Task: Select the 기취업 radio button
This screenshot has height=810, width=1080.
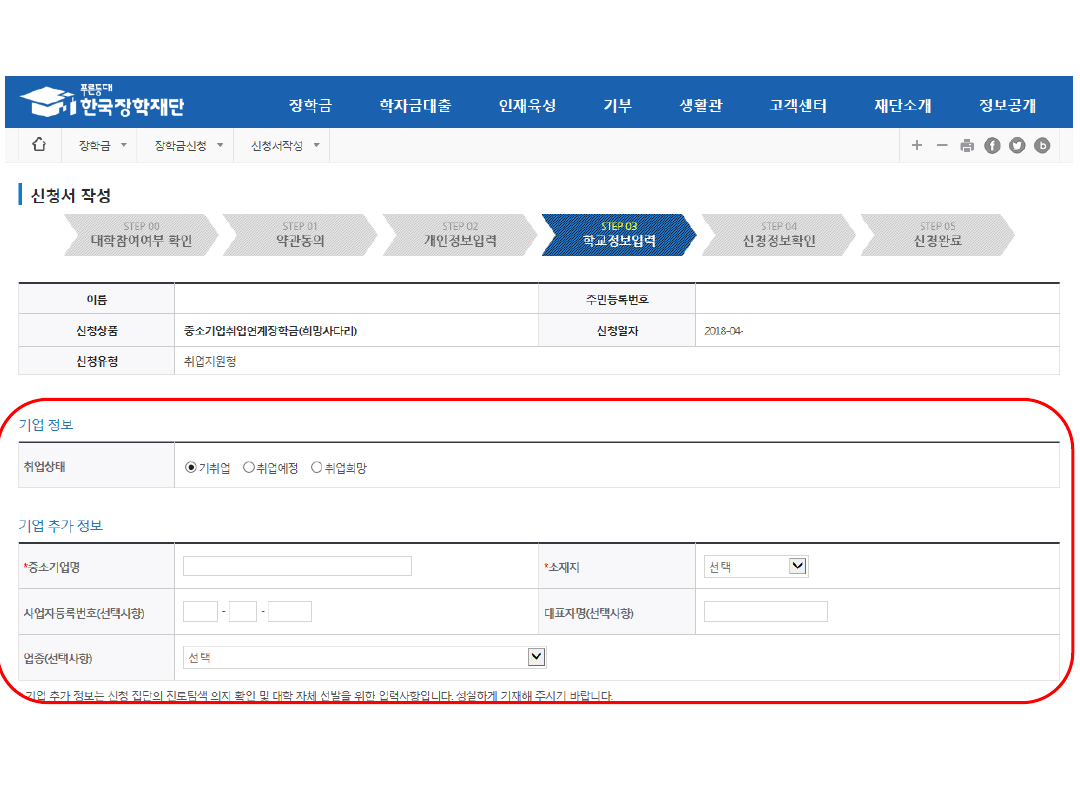Action: coord(191,467)
